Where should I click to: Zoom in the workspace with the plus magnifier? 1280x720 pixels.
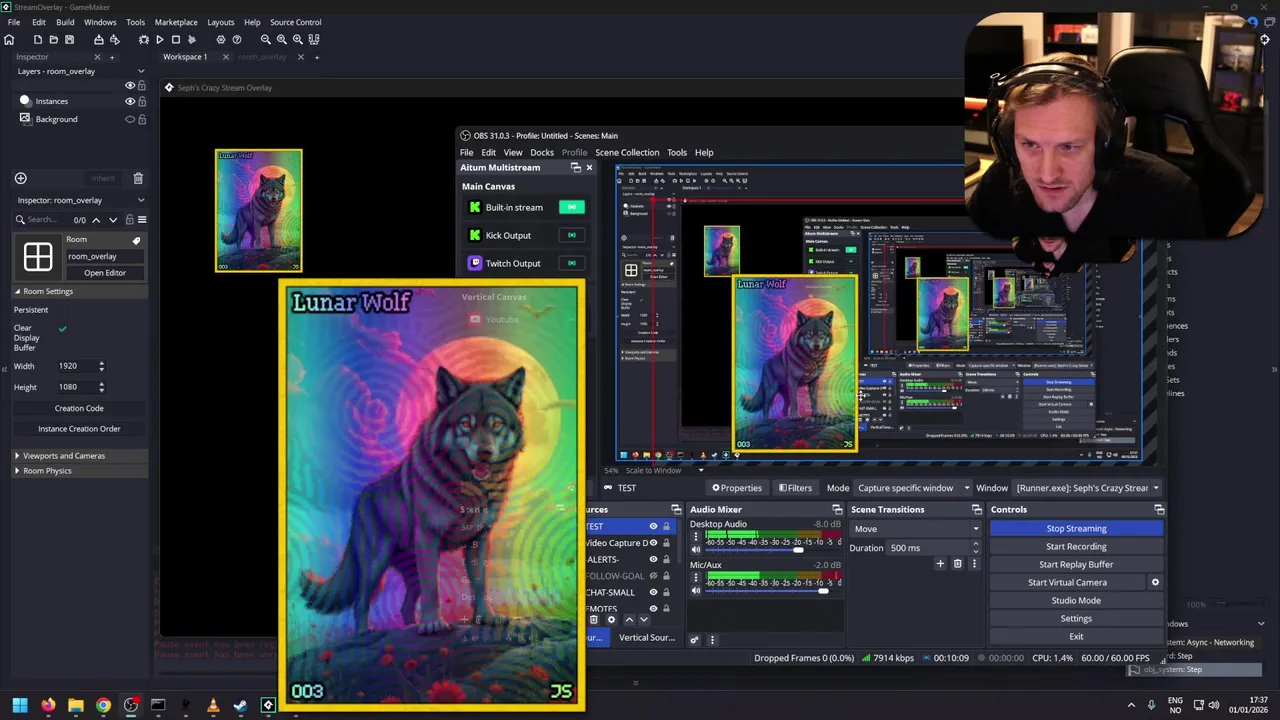(298, 39)
